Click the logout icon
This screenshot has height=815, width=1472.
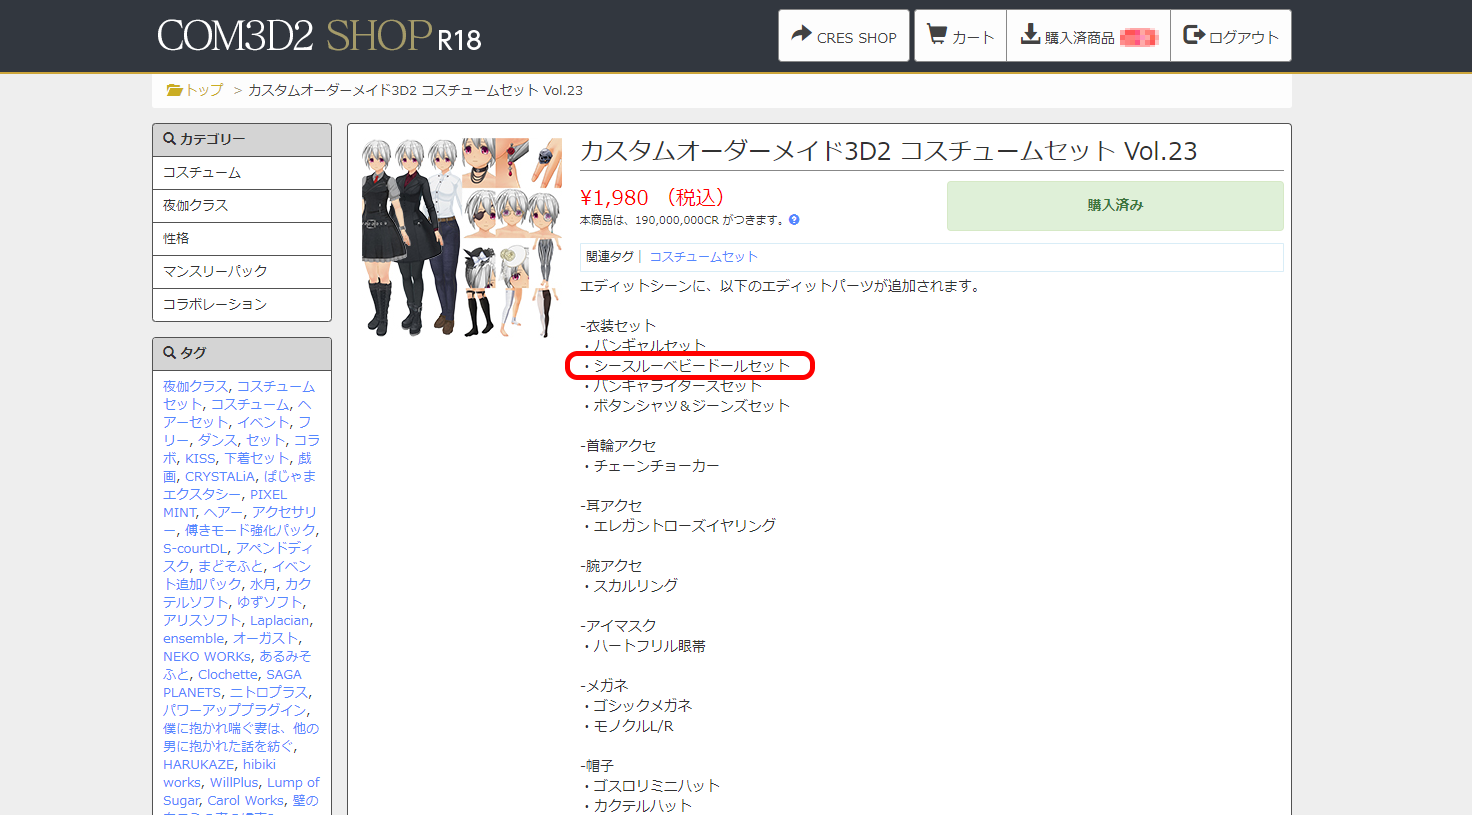(x=1194, y=35)
